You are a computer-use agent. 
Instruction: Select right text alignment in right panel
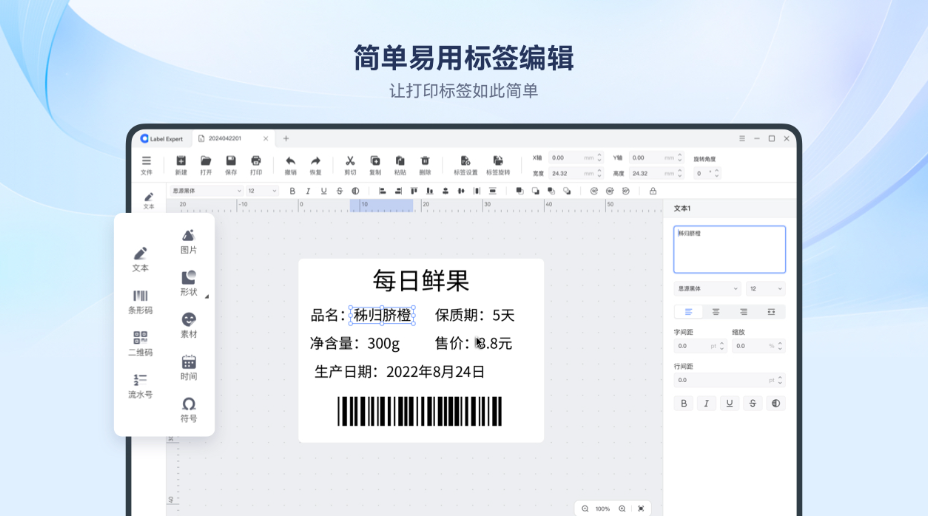click(743, 312)
